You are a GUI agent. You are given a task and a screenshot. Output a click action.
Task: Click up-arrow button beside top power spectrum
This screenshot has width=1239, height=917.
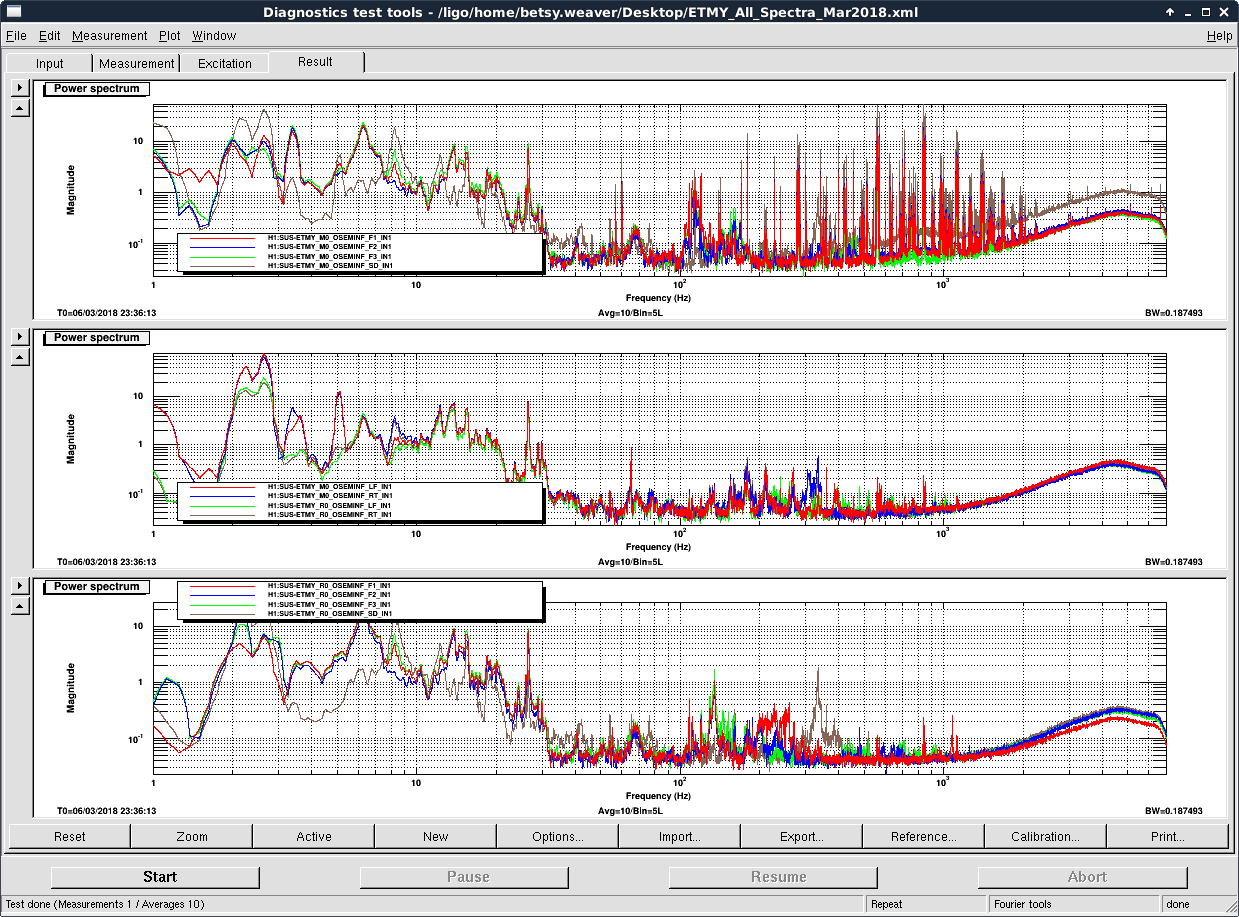click(20, 107)
